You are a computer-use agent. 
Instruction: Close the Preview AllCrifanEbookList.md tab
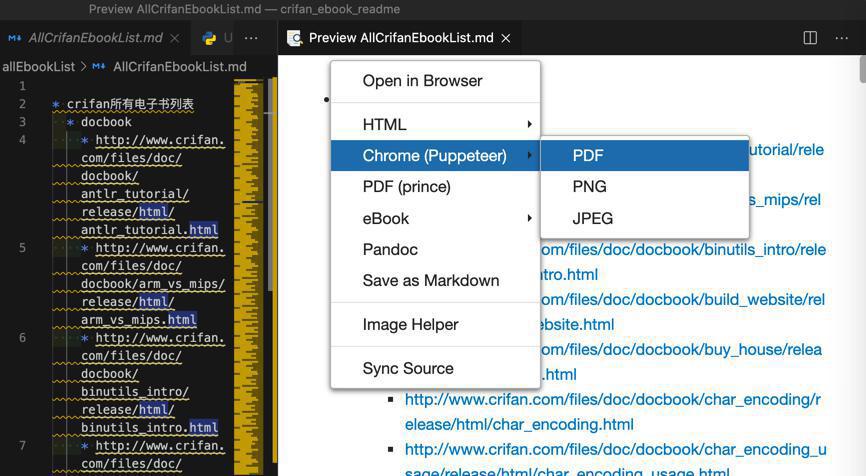point(505,38)
